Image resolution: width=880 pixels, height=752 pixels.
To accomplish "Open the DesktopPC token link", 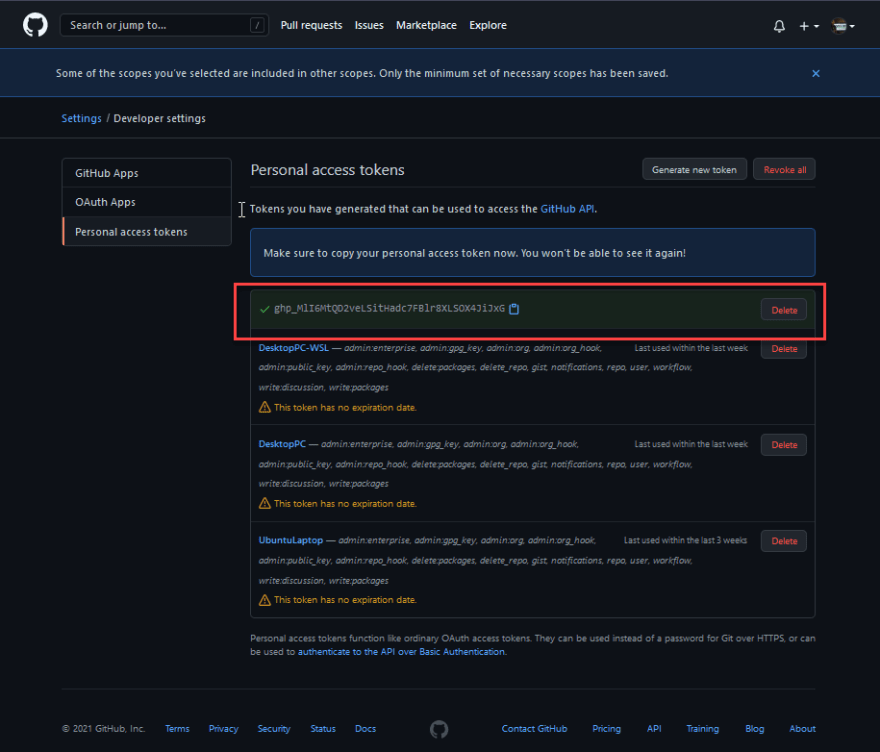I will [282, 444].
